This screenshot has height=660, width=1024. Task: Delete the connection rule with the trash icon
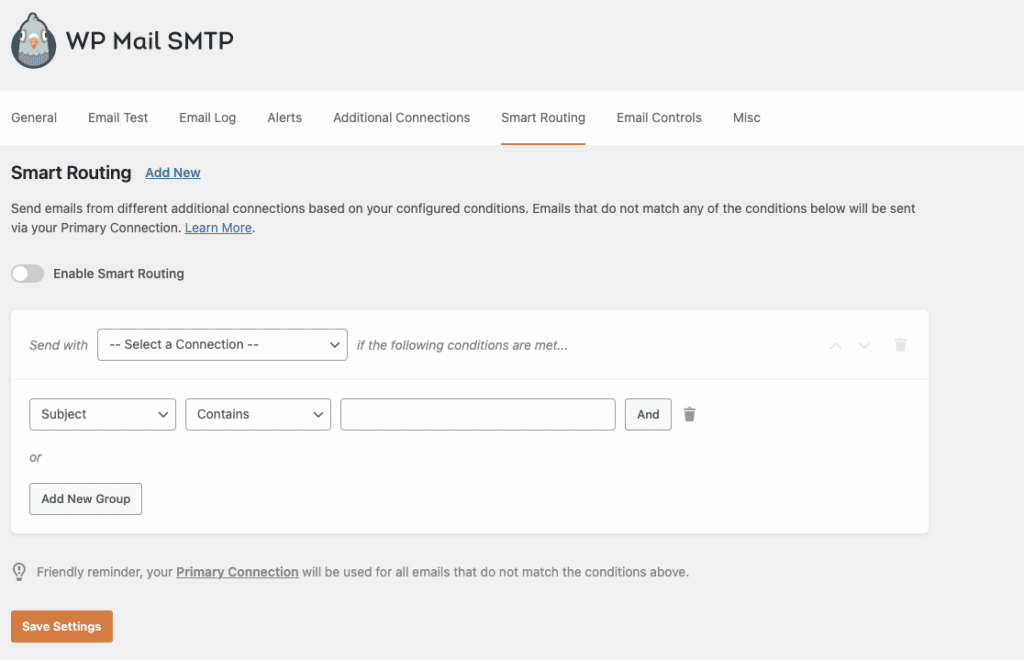(x=900, y=344)
